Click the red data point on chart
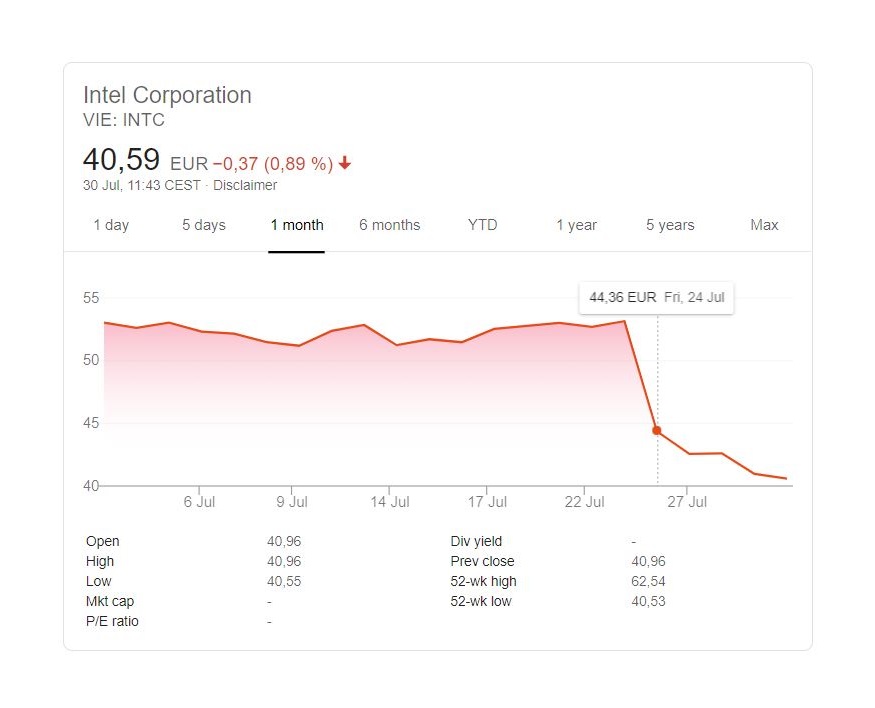 click(x=657, y=431)
